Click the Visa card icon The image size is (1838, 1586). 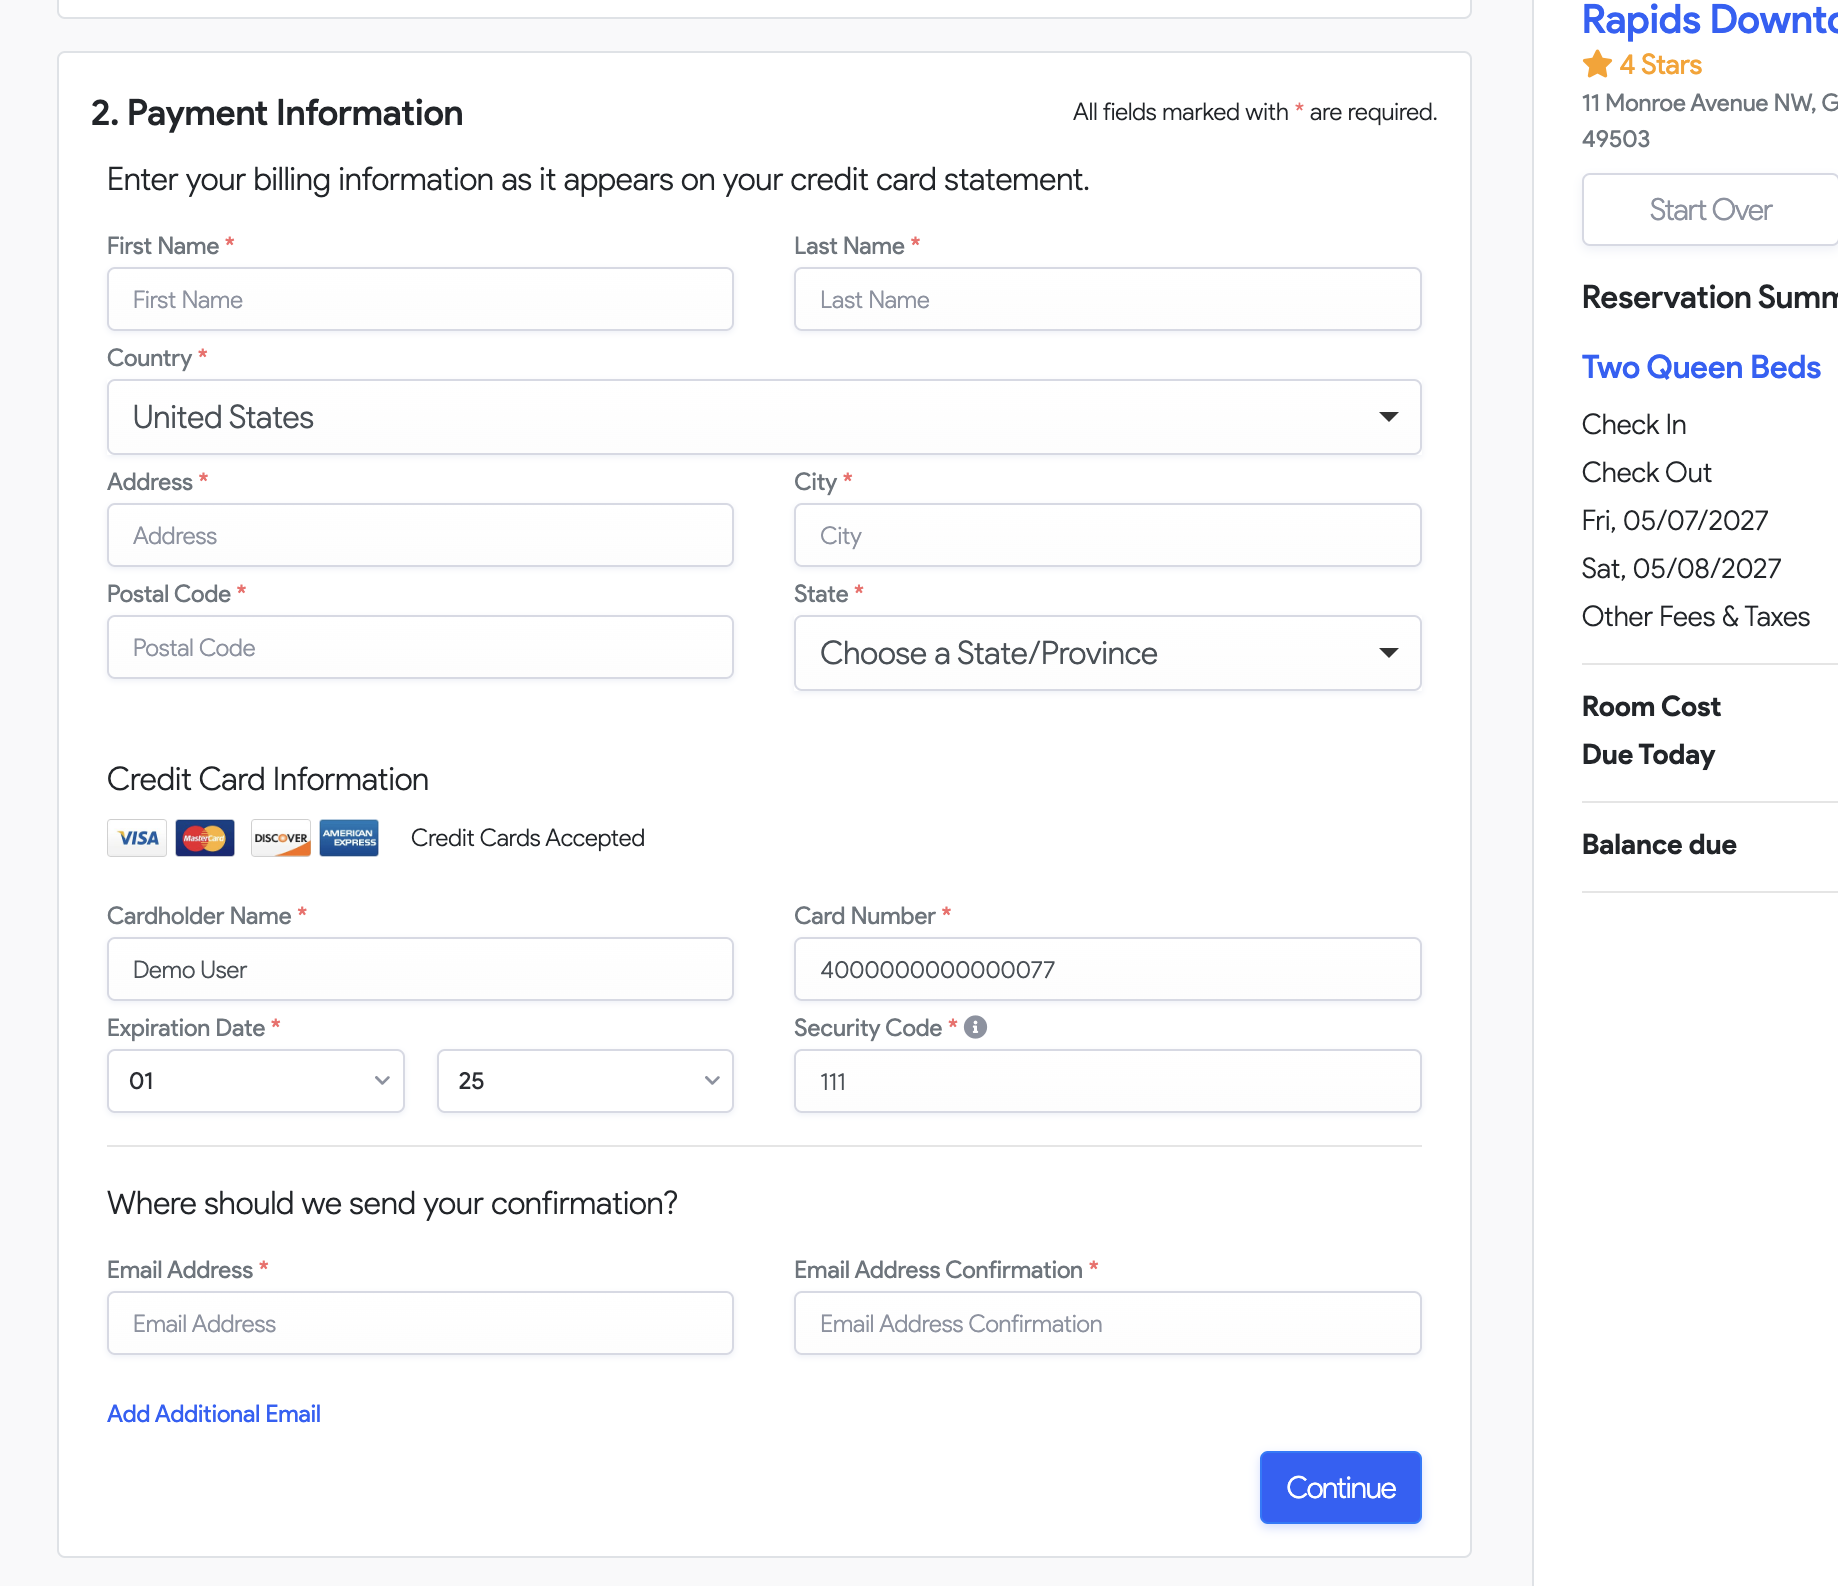click(x=137, y=838)
